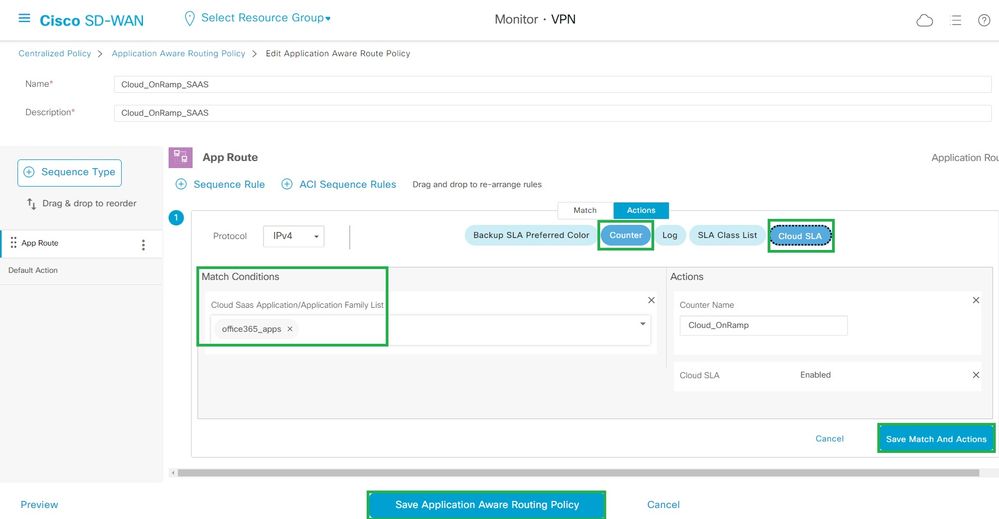Go to Centralized Policy breadcrumb
The height and width of the screenshot is (519, 999).
[x=55, y=53]
